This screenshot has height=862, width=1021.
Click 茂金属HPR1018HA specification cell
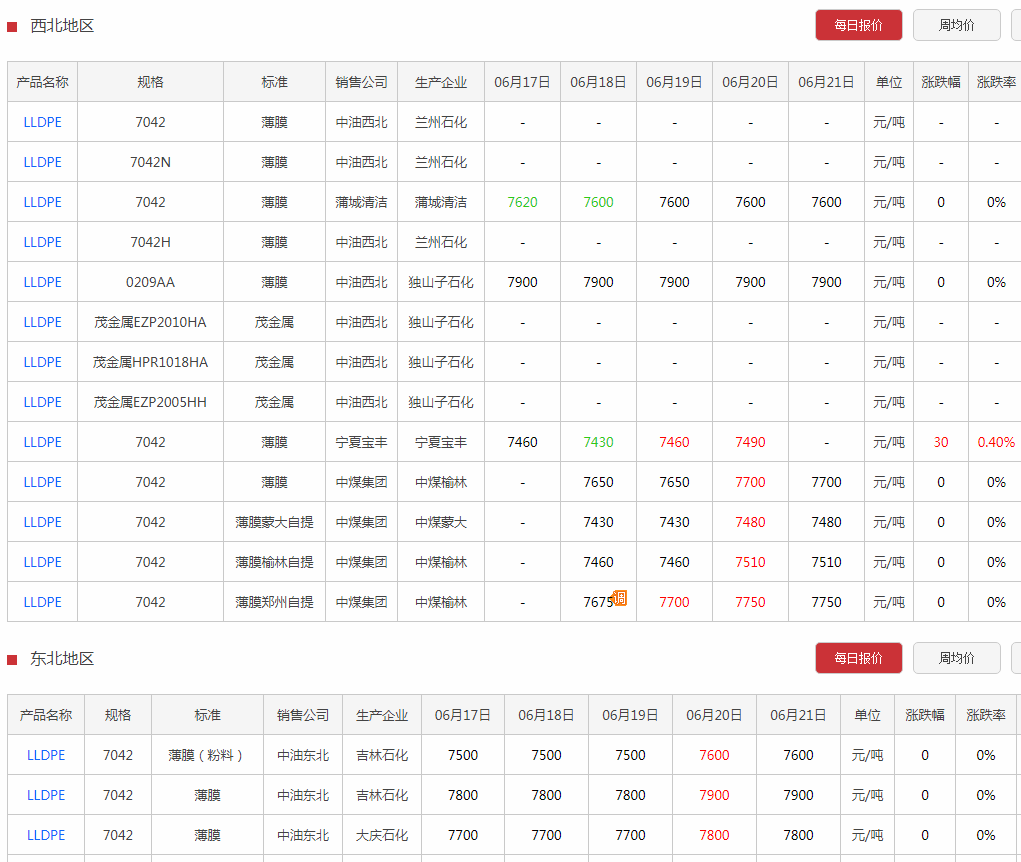click(x=150, y=362)
